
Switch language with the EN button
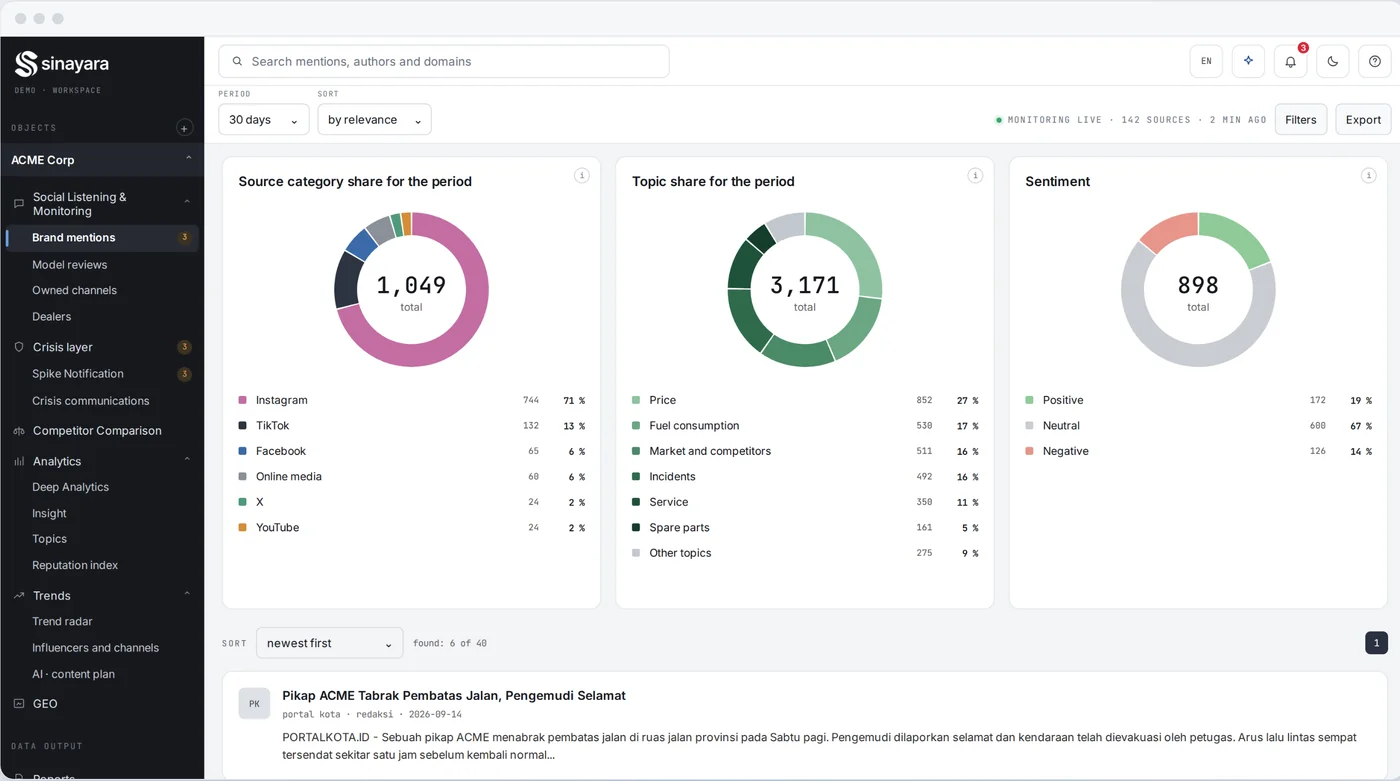pos(1206,61)
